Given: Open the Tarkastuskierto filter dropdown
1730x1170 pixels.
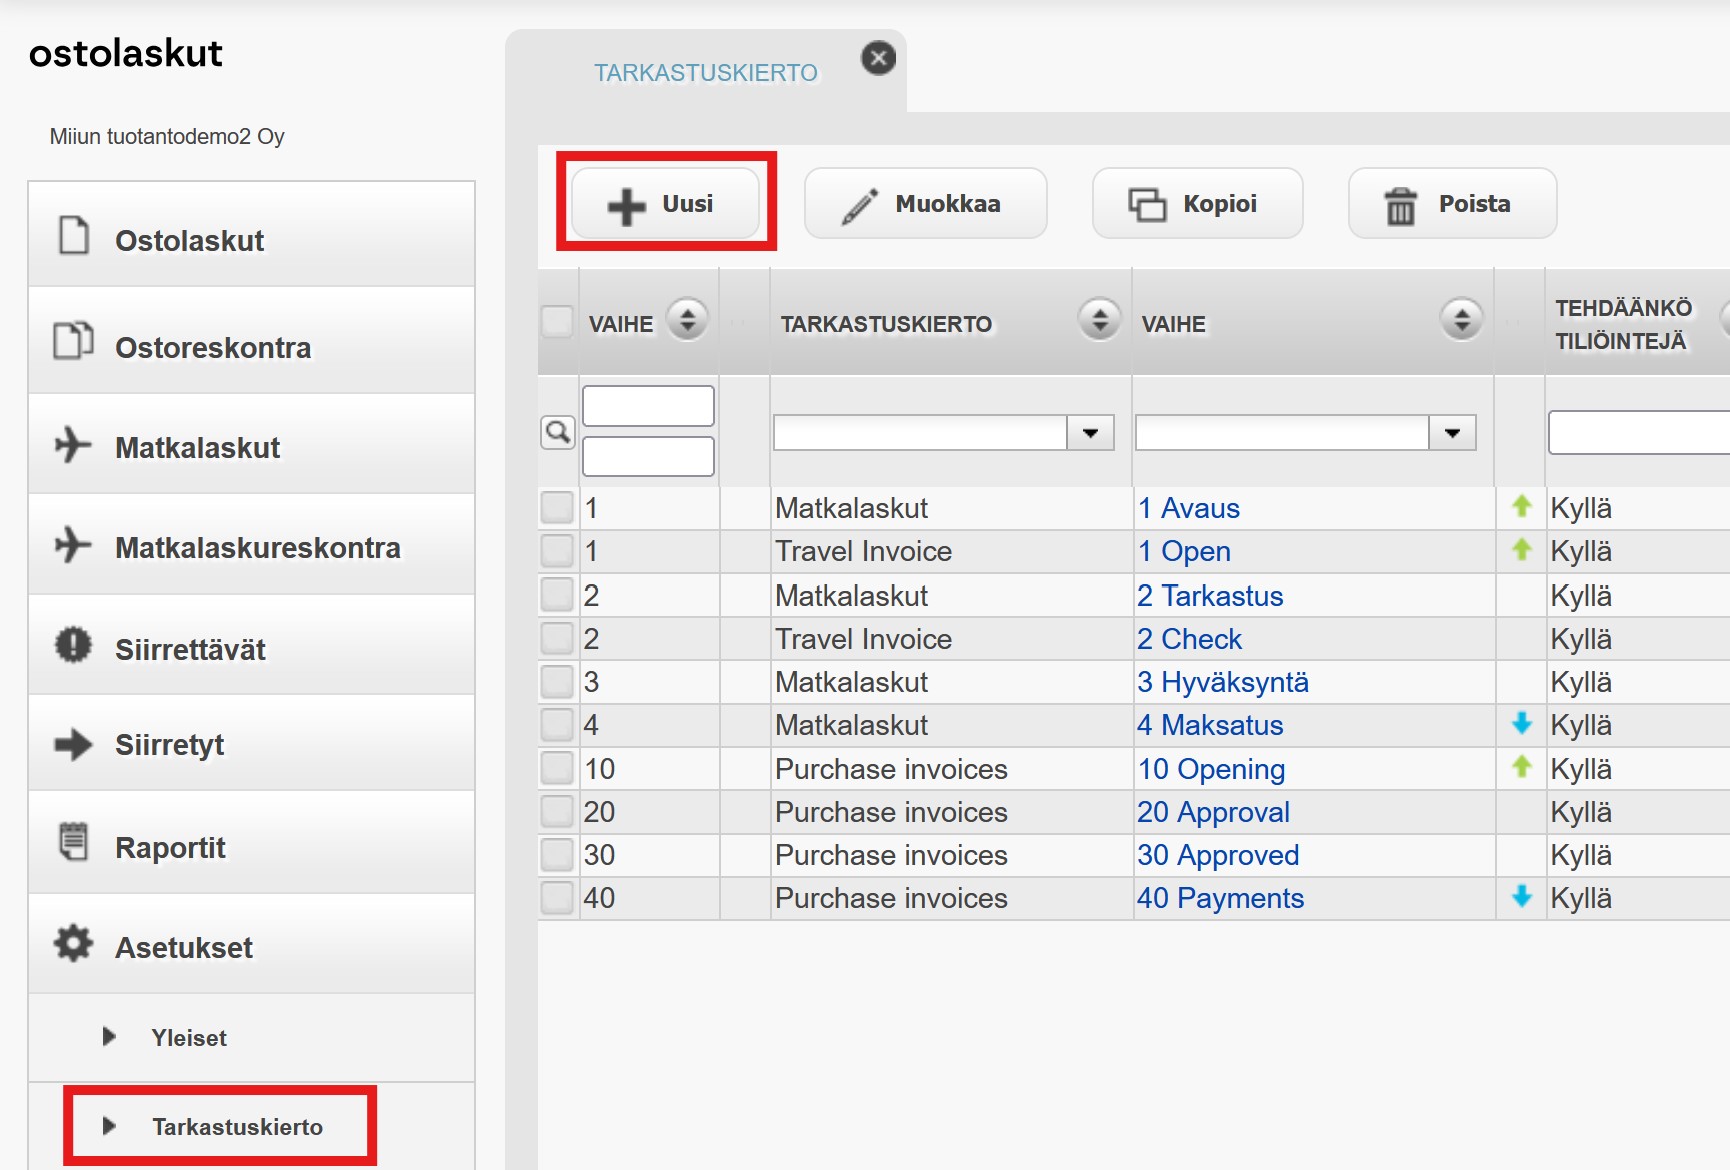Looking at the screenshot, I should 1091,433.
